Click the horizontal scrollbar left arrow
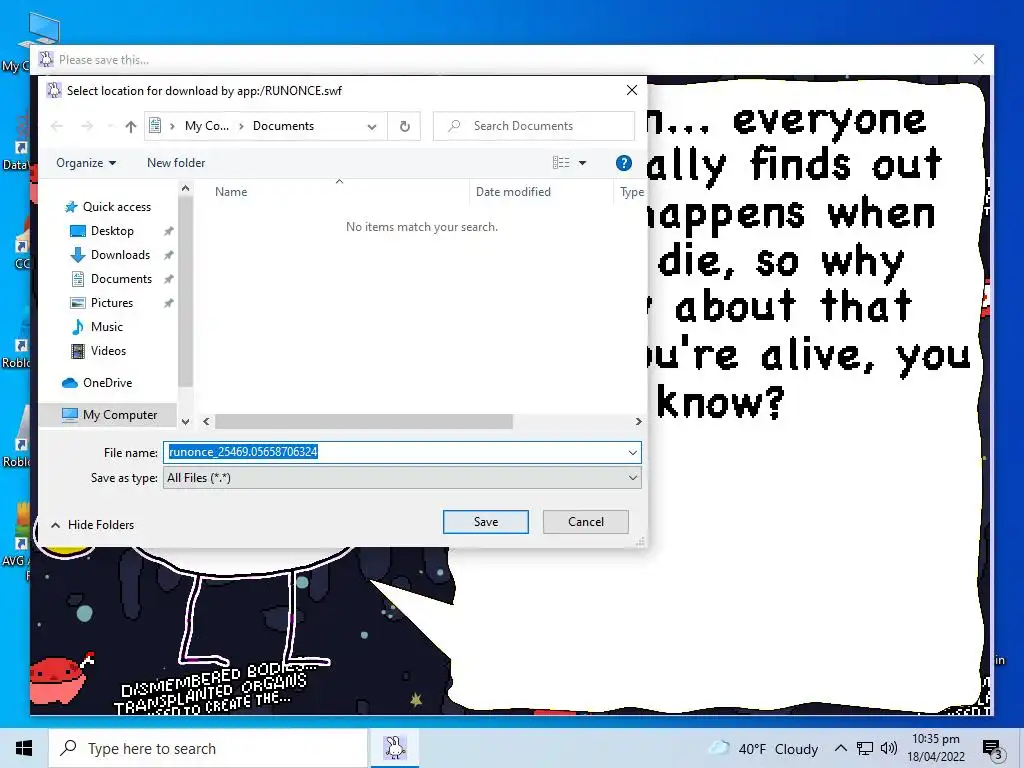 pyautogui.click(x=206, y=422)
